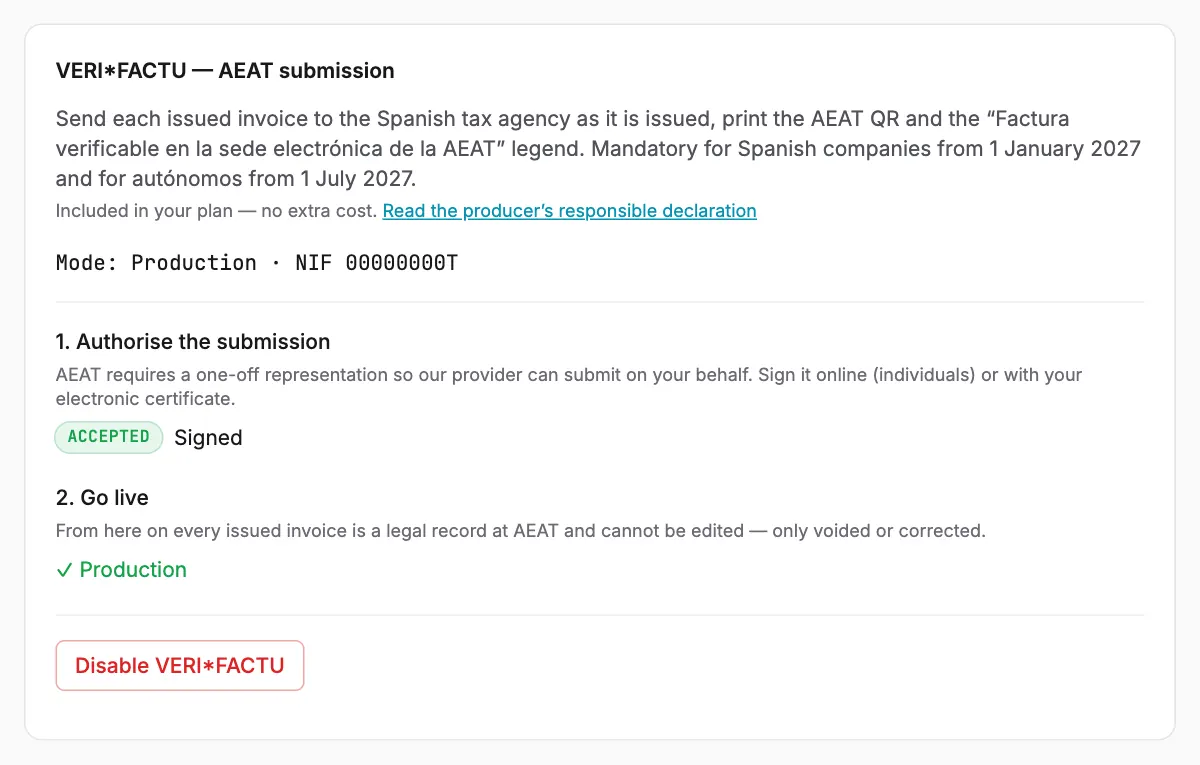Viewport: 1200px width, 765px height.
Task: Click the '2. Go live' heading
Action: [x=102, y=498]
